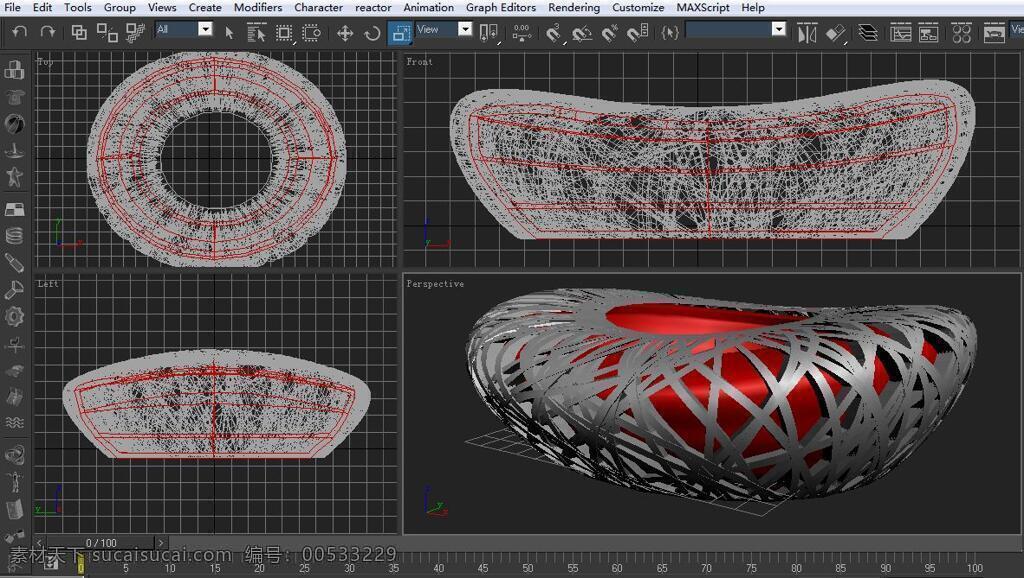Toggle the 3D Snaps magnet
The image size is (1024, 578).
point(553,33)
